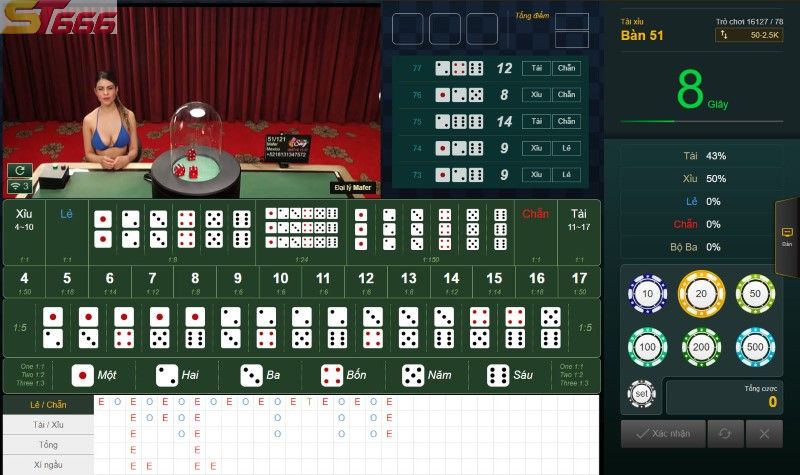Image resolution: width=800 pixels, height=475 pixels.
Task: Switch to Tài / Xỉu history tab
Action: pos(48,424)
